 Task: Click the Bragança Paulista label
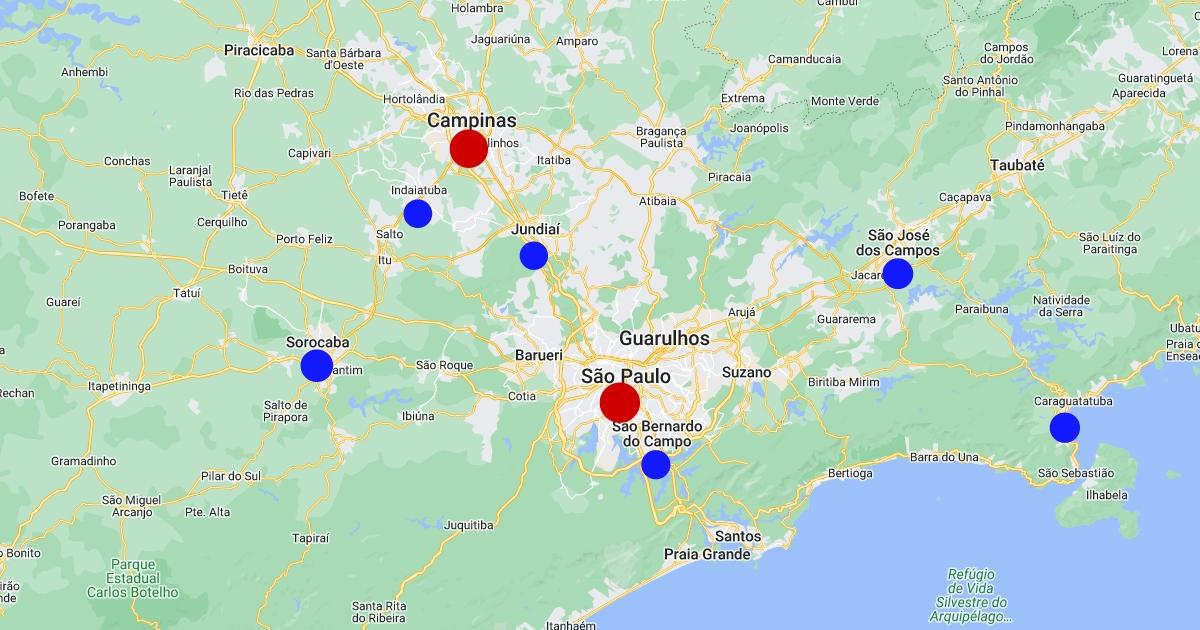tap(661, 137)
